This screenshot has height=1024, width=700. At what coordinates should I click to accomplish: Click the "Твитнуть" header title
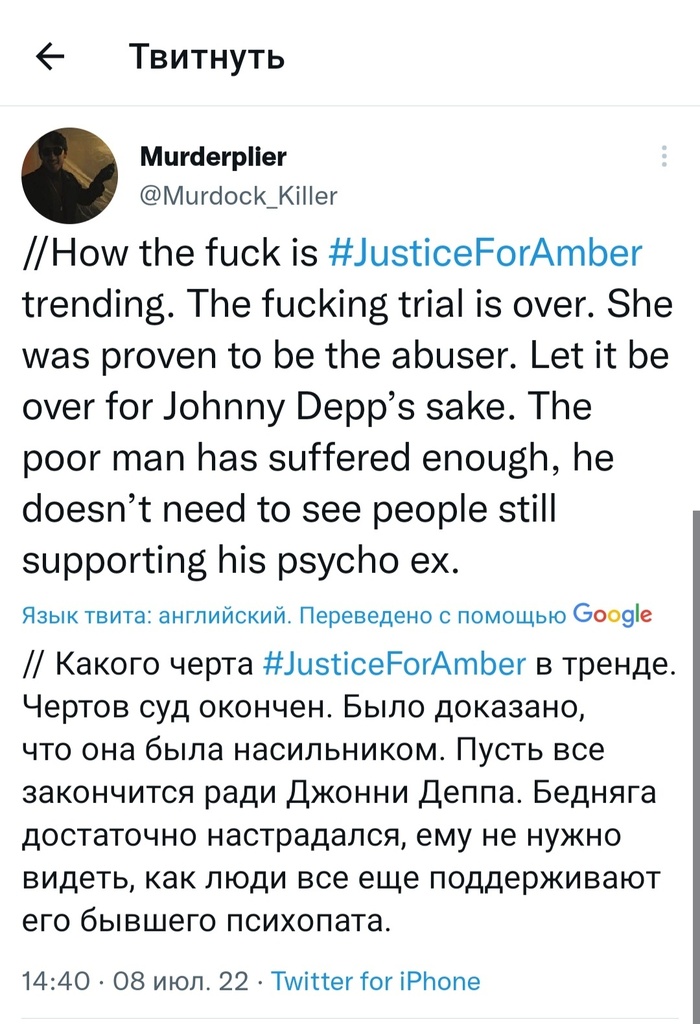point(207,57)
